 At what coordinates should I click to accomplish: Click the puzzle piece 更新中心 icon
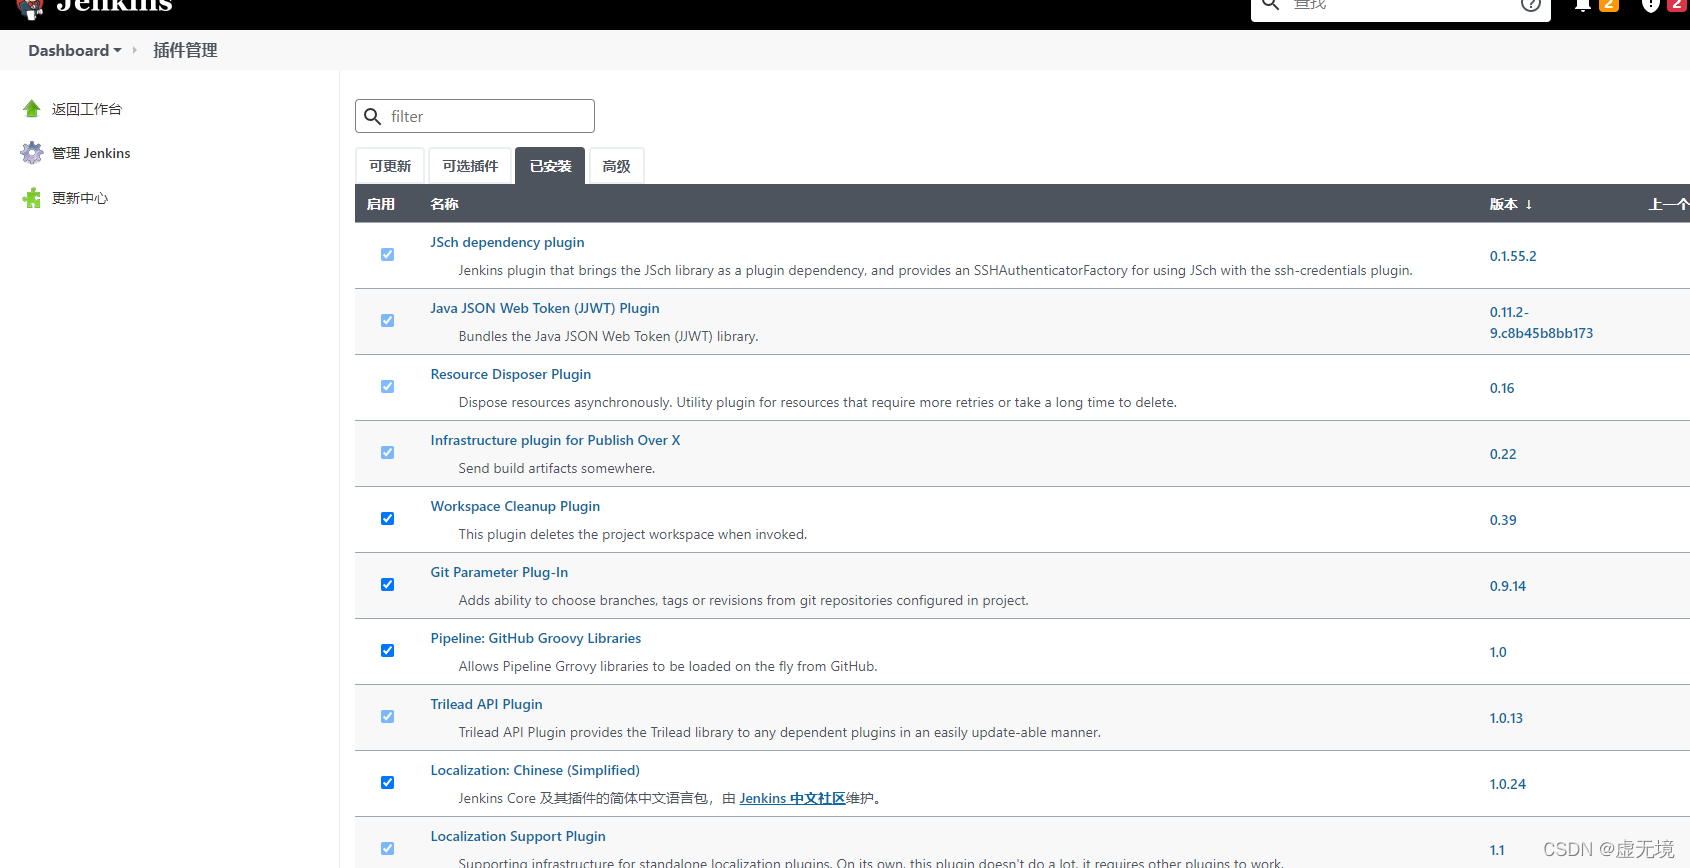[32, 198]
